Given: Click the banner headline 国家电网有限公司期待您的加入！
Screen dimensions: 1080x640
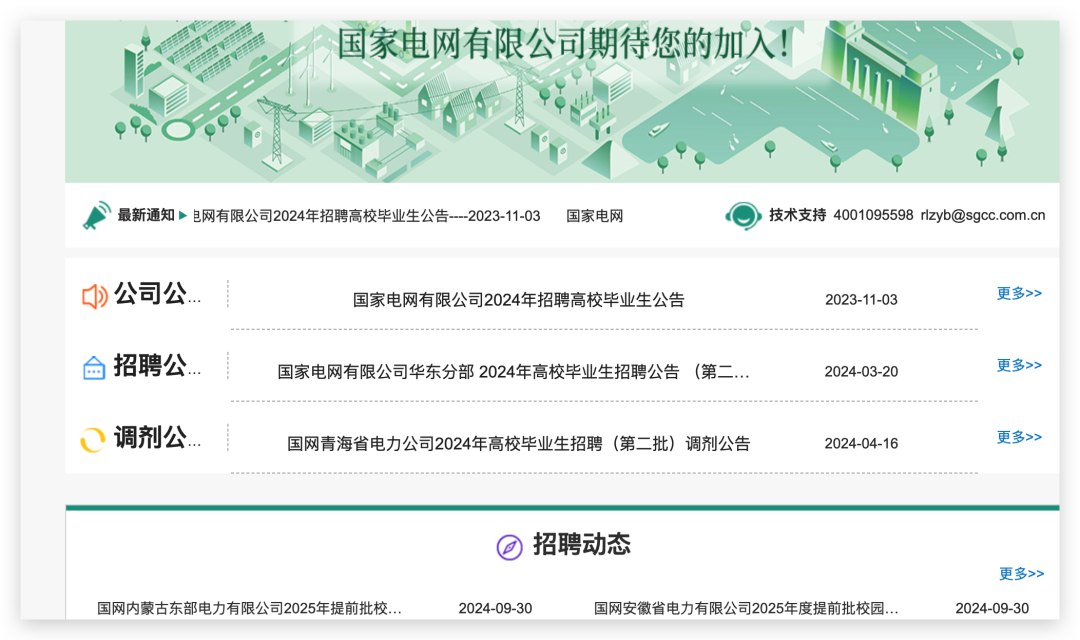Looking at the screenshot, I should (x=563, y=44).
